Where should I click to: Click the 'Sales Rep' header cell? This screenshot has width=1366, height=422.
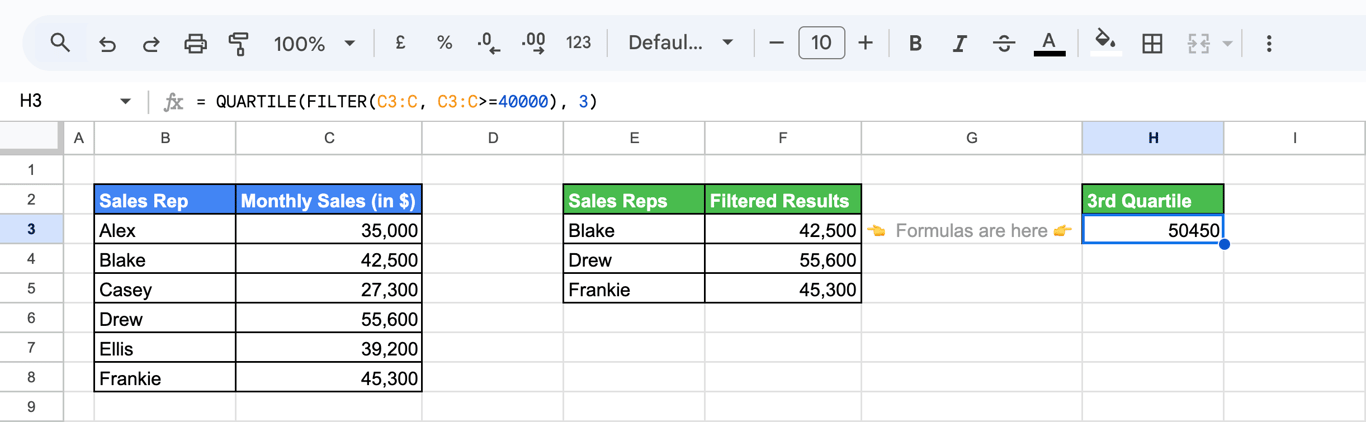165,200
